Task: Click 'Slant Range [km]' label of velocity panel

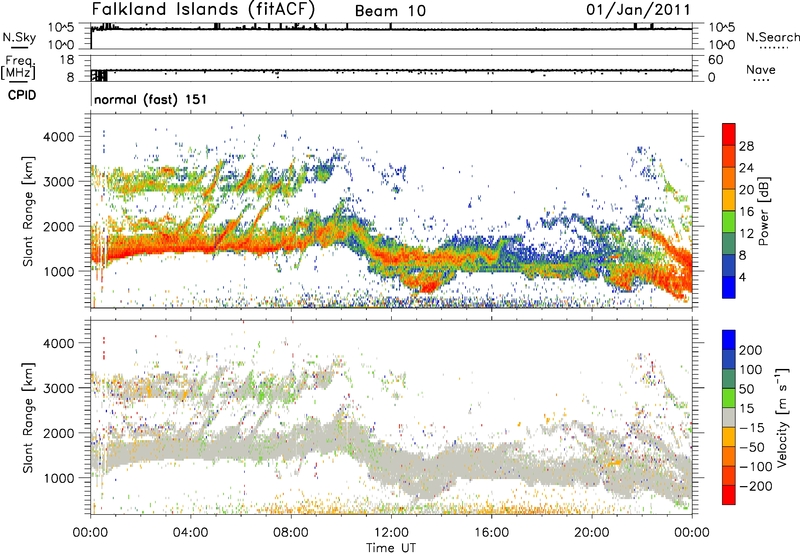Action: (28, 418)
